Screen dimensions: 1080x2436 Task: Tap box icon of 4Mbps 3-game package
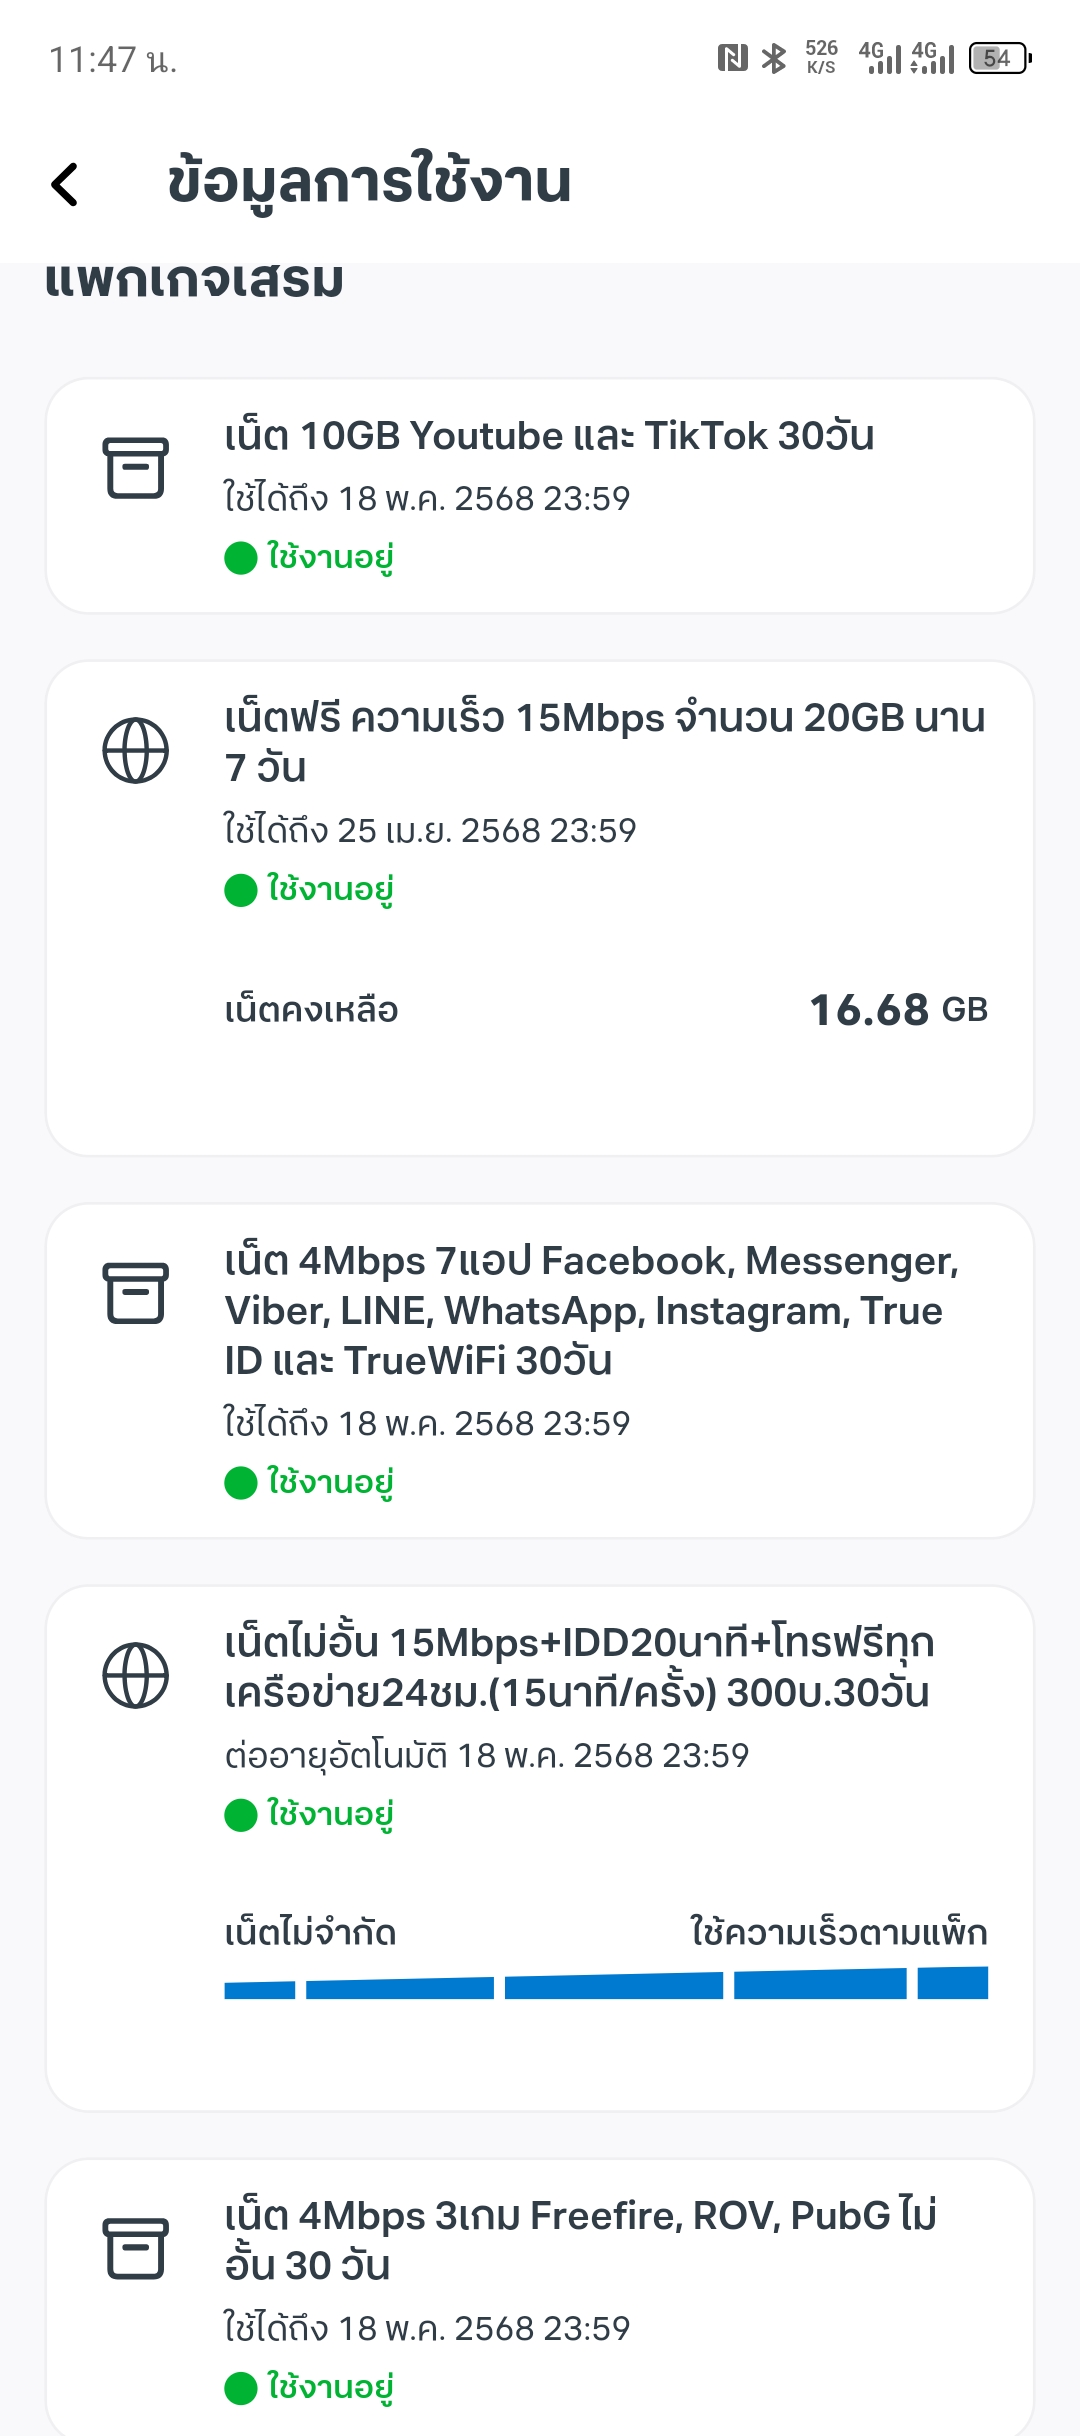[136, 2248]
